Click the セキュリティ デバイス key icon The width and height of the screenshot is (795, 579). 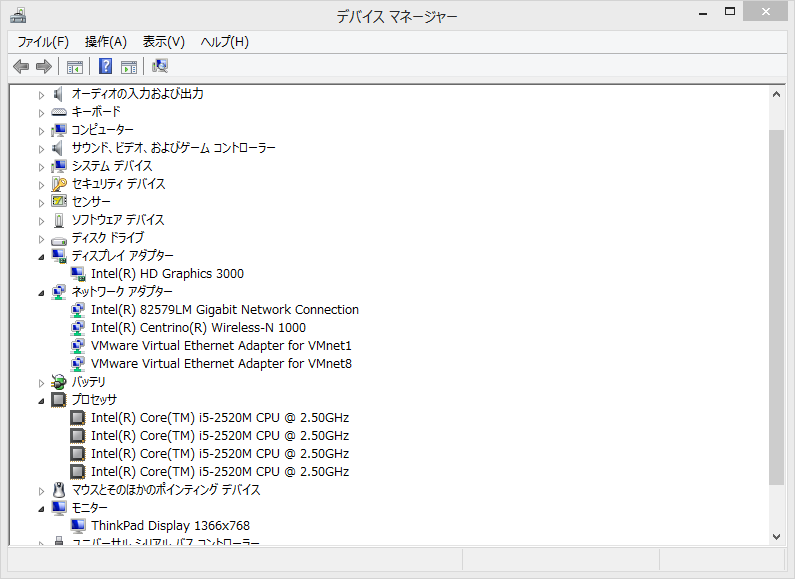click(59, 184)
